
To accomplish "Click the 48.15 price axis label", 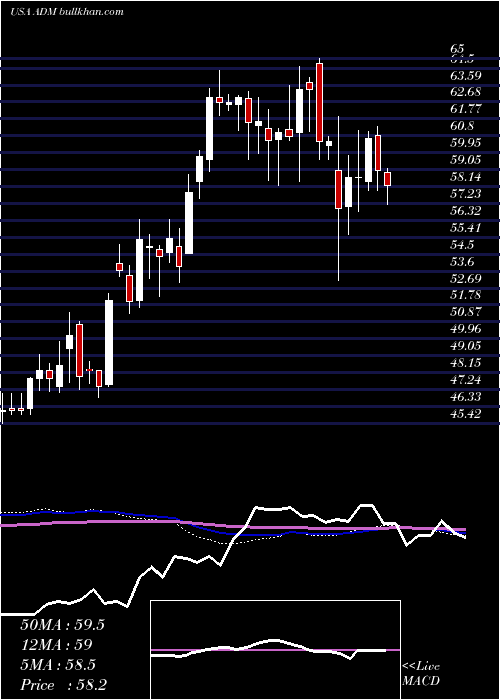I will click(x=466, y=363).
